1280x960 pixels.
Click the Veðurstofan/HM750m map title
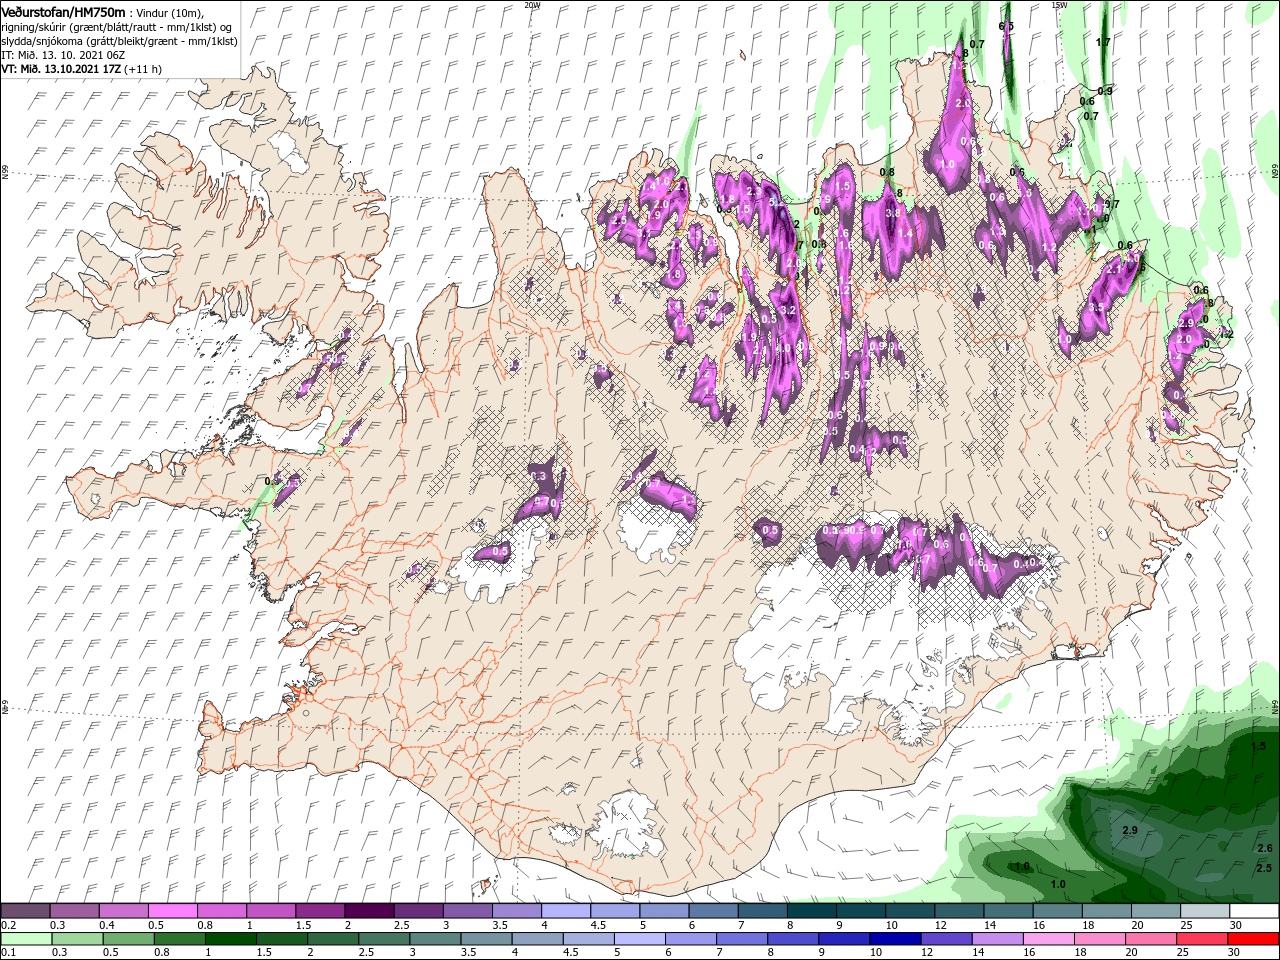pyautogui.click(x=63, y=11)
